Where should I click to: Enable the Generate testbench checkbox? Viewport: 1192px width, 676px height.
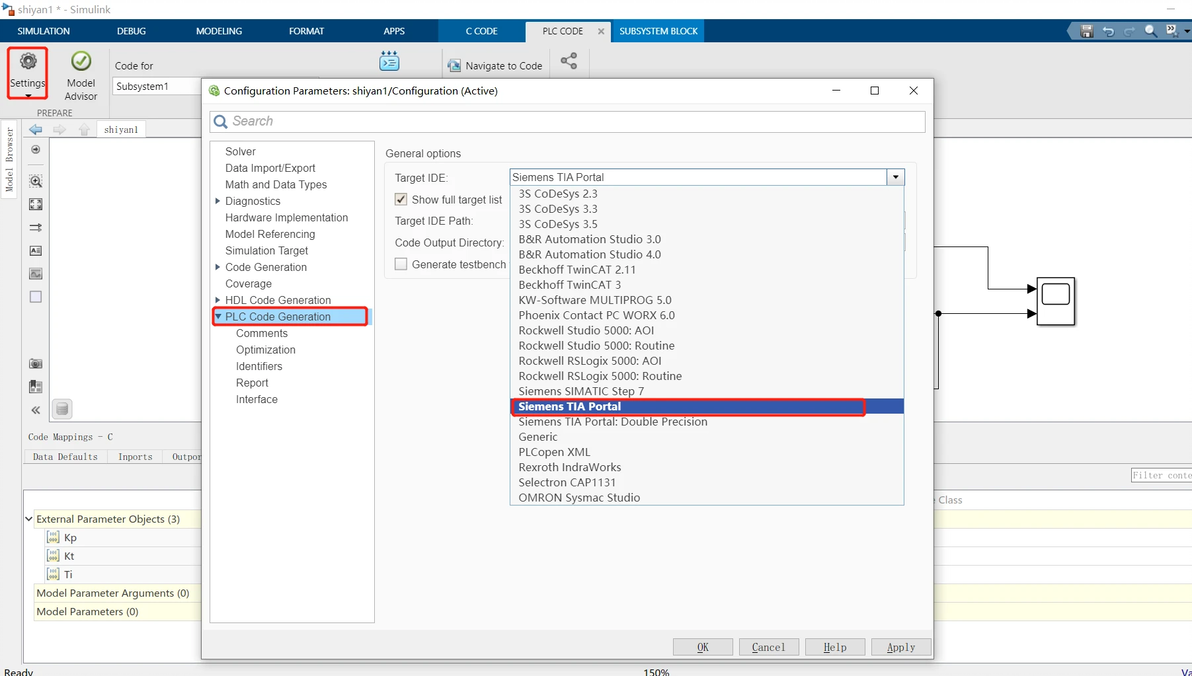[401, 264]
